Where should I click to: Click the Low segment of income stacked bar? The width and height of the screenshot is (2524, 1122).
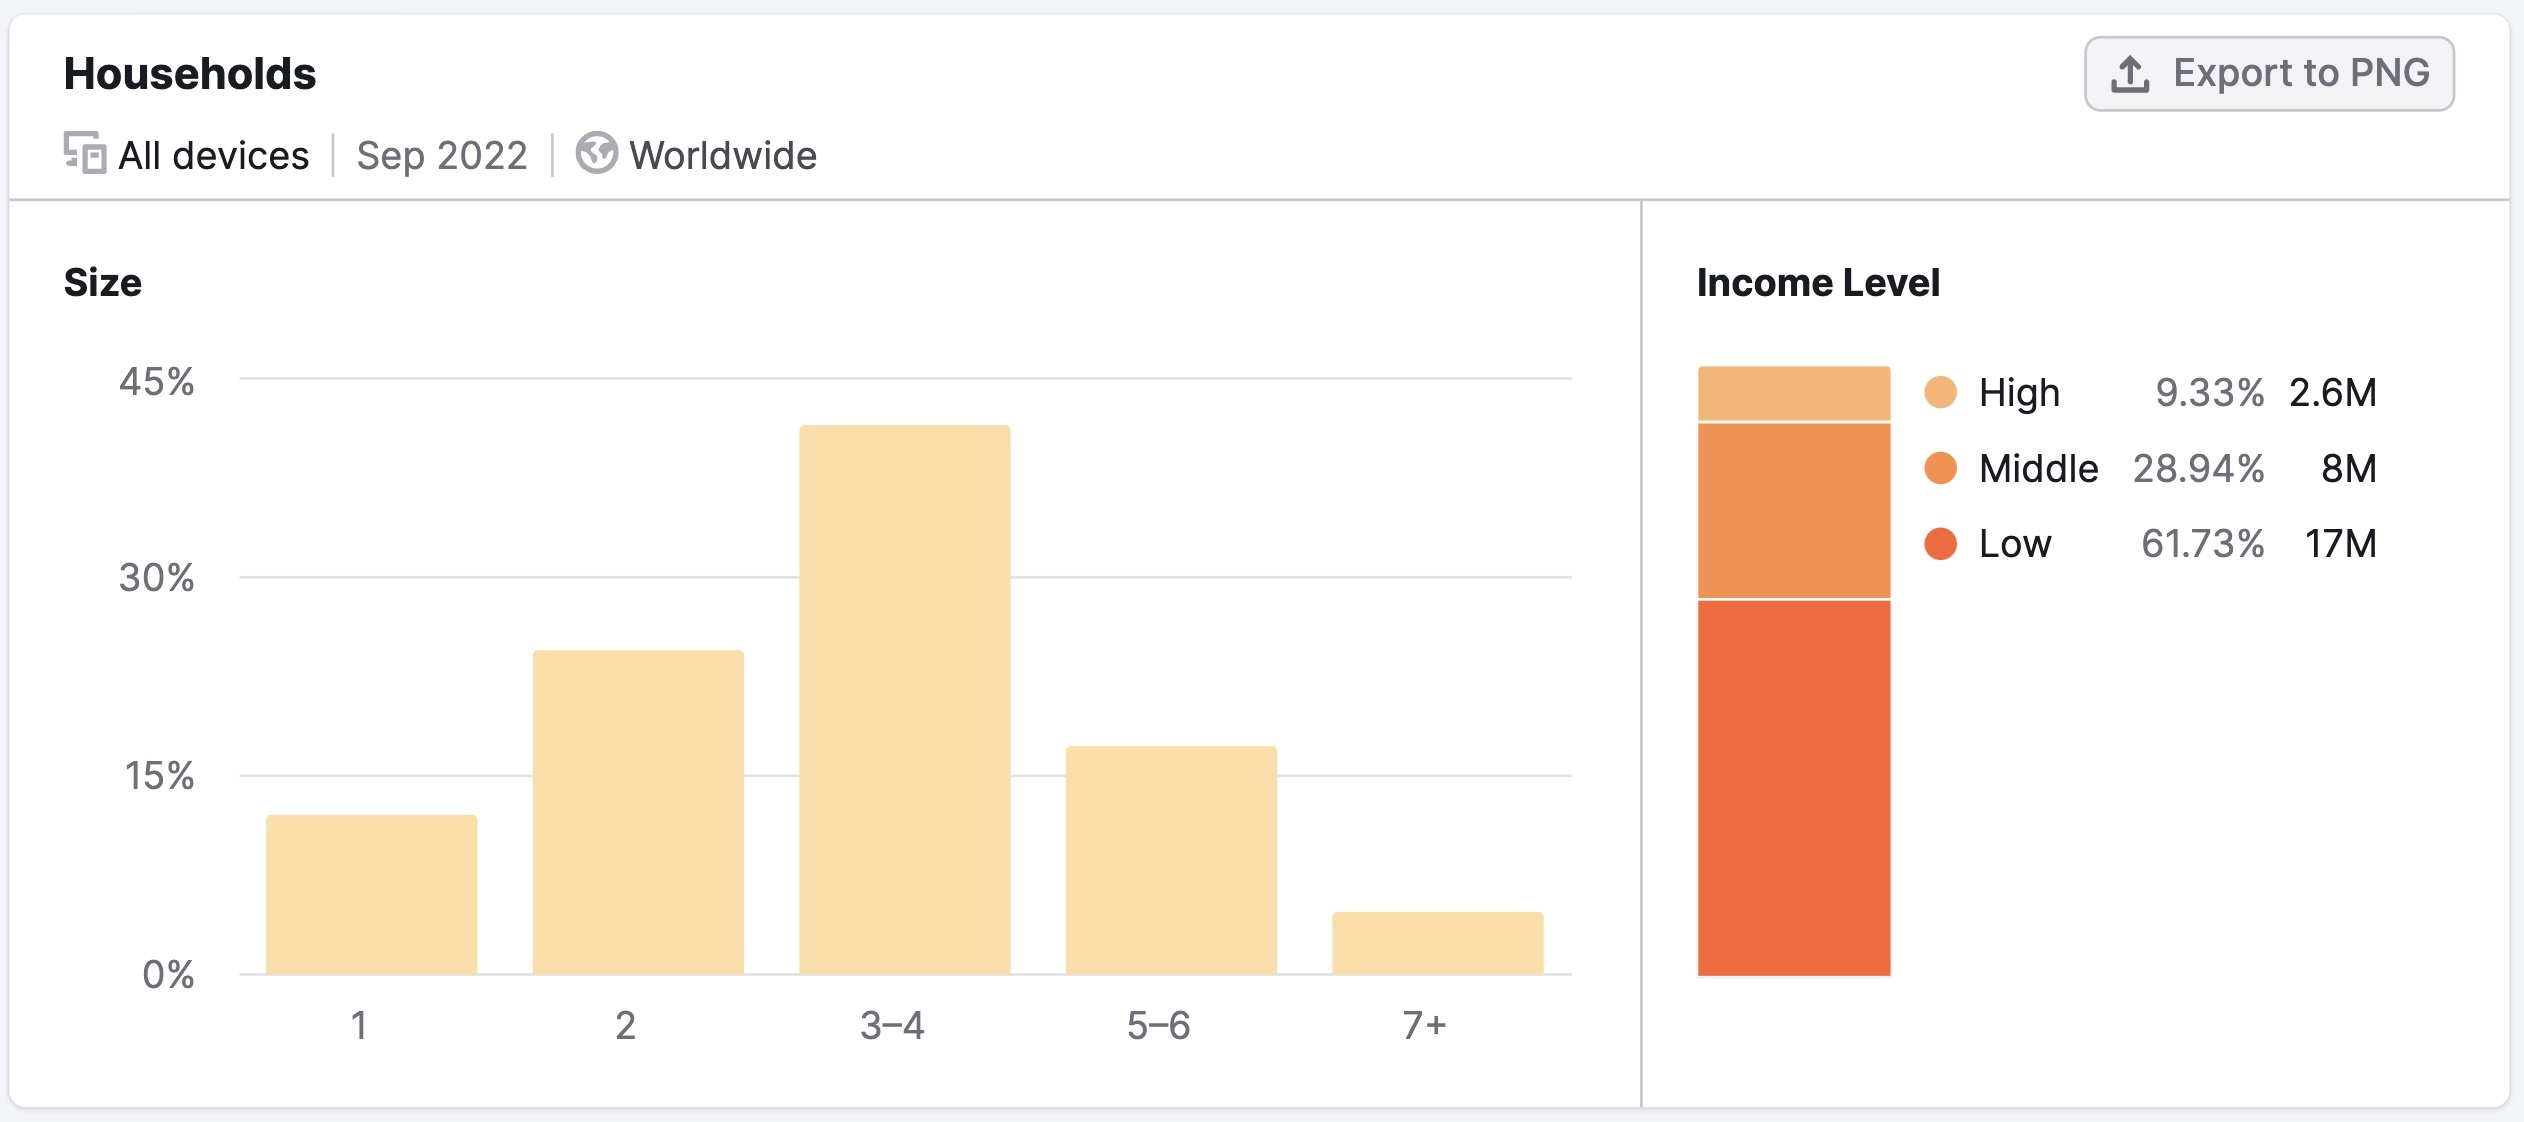coord(1794,788)
